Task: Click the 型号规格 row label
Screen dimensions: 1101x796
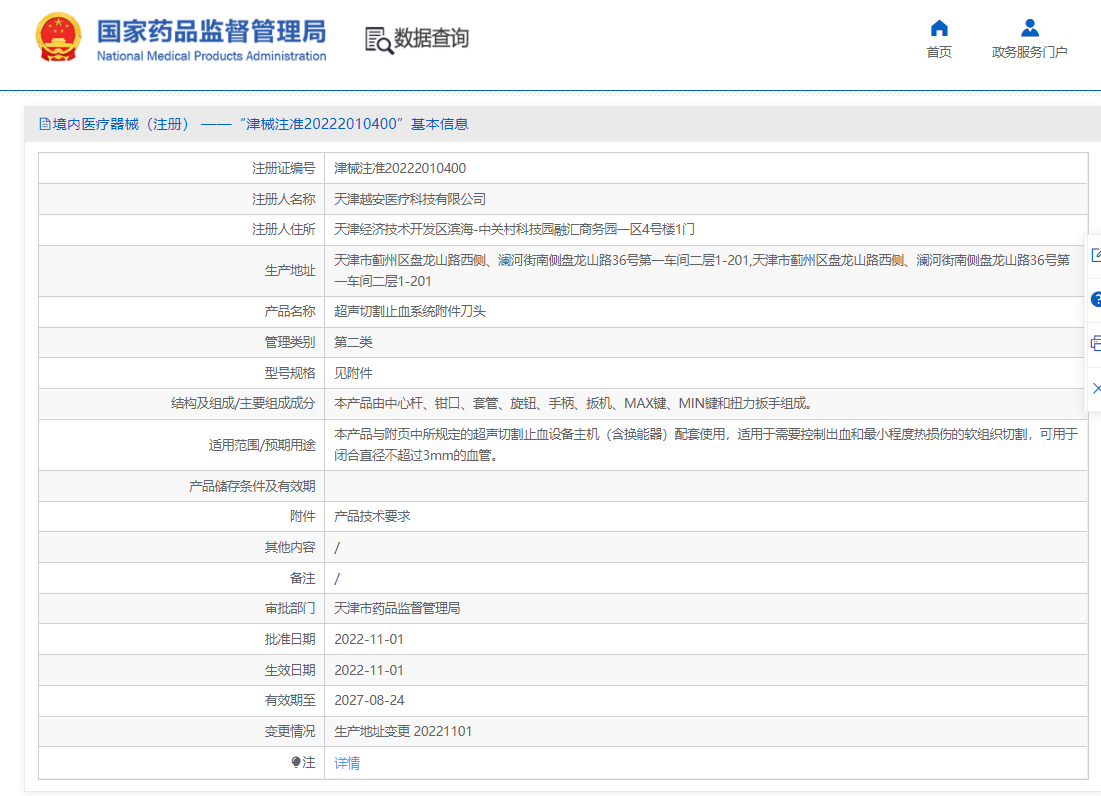Action: [x=290, y=373]
